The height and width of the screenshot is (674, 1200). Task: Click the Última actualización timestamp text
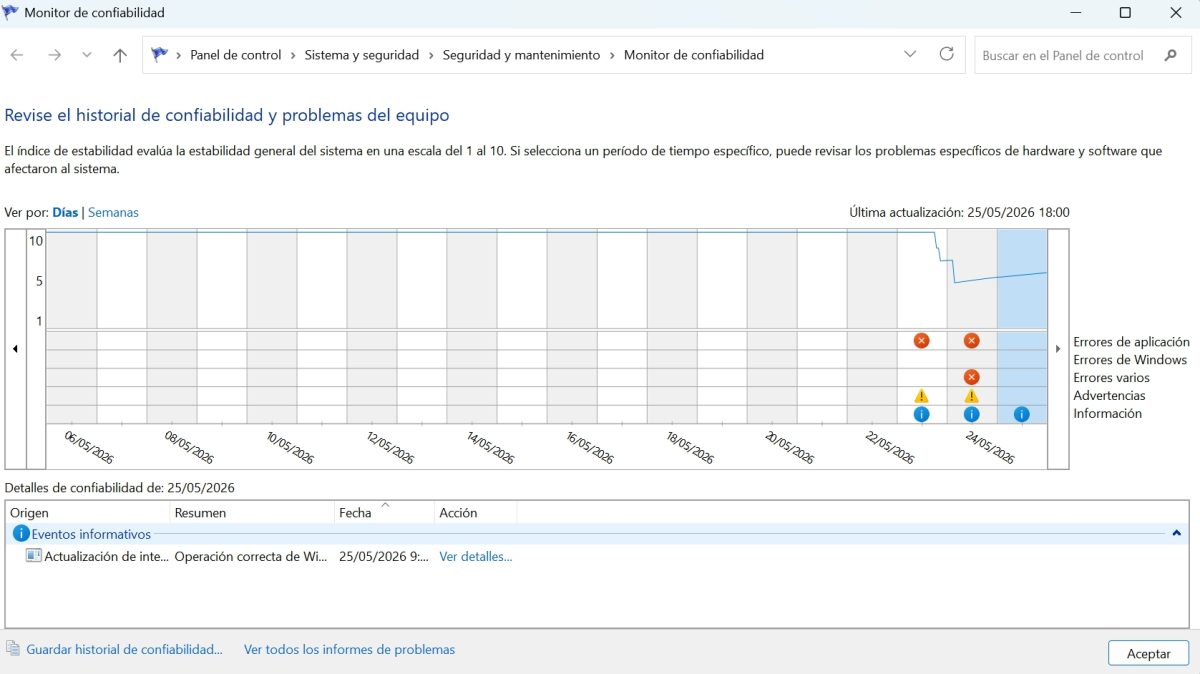[x=959, y=212]
